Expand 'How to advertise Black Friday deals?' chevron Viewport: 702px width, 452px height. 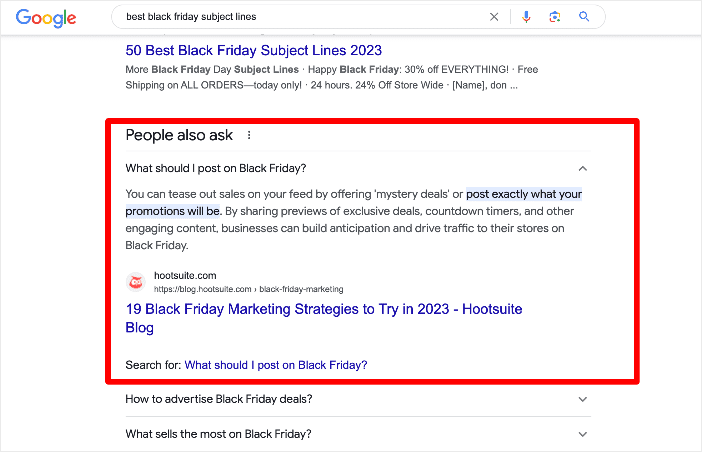pyautogui.click(x=582, y=399)
